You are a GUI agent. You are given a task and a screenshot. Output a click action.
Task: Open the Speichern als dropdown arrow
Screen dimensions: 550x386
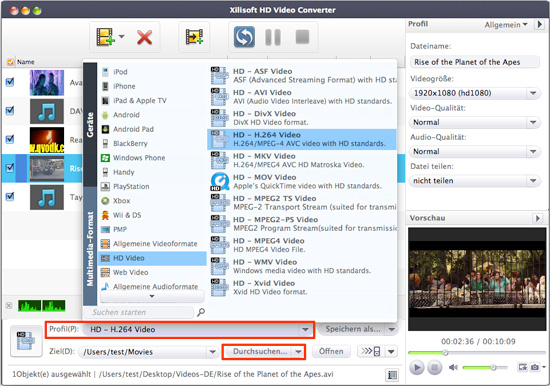[x=392, y=330]
